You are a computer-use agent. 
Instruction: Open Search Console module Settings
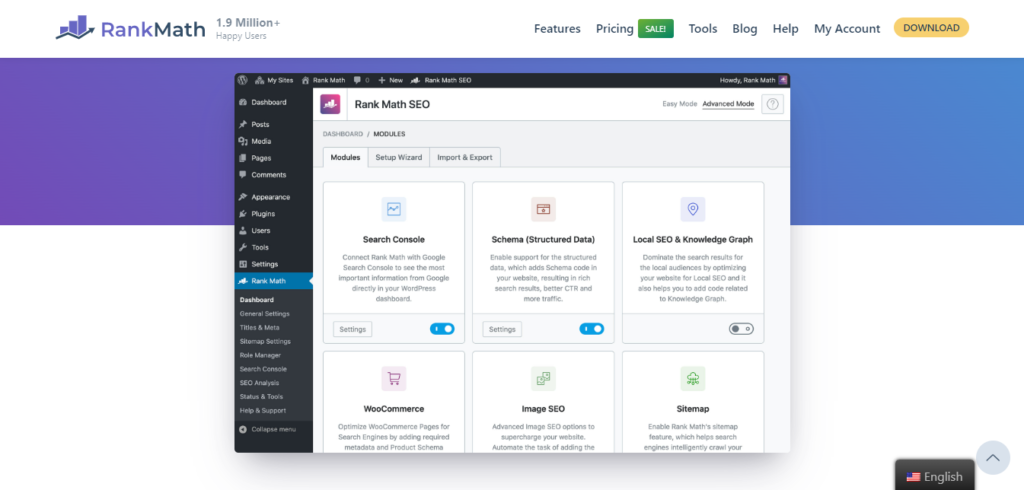(353, 329)
